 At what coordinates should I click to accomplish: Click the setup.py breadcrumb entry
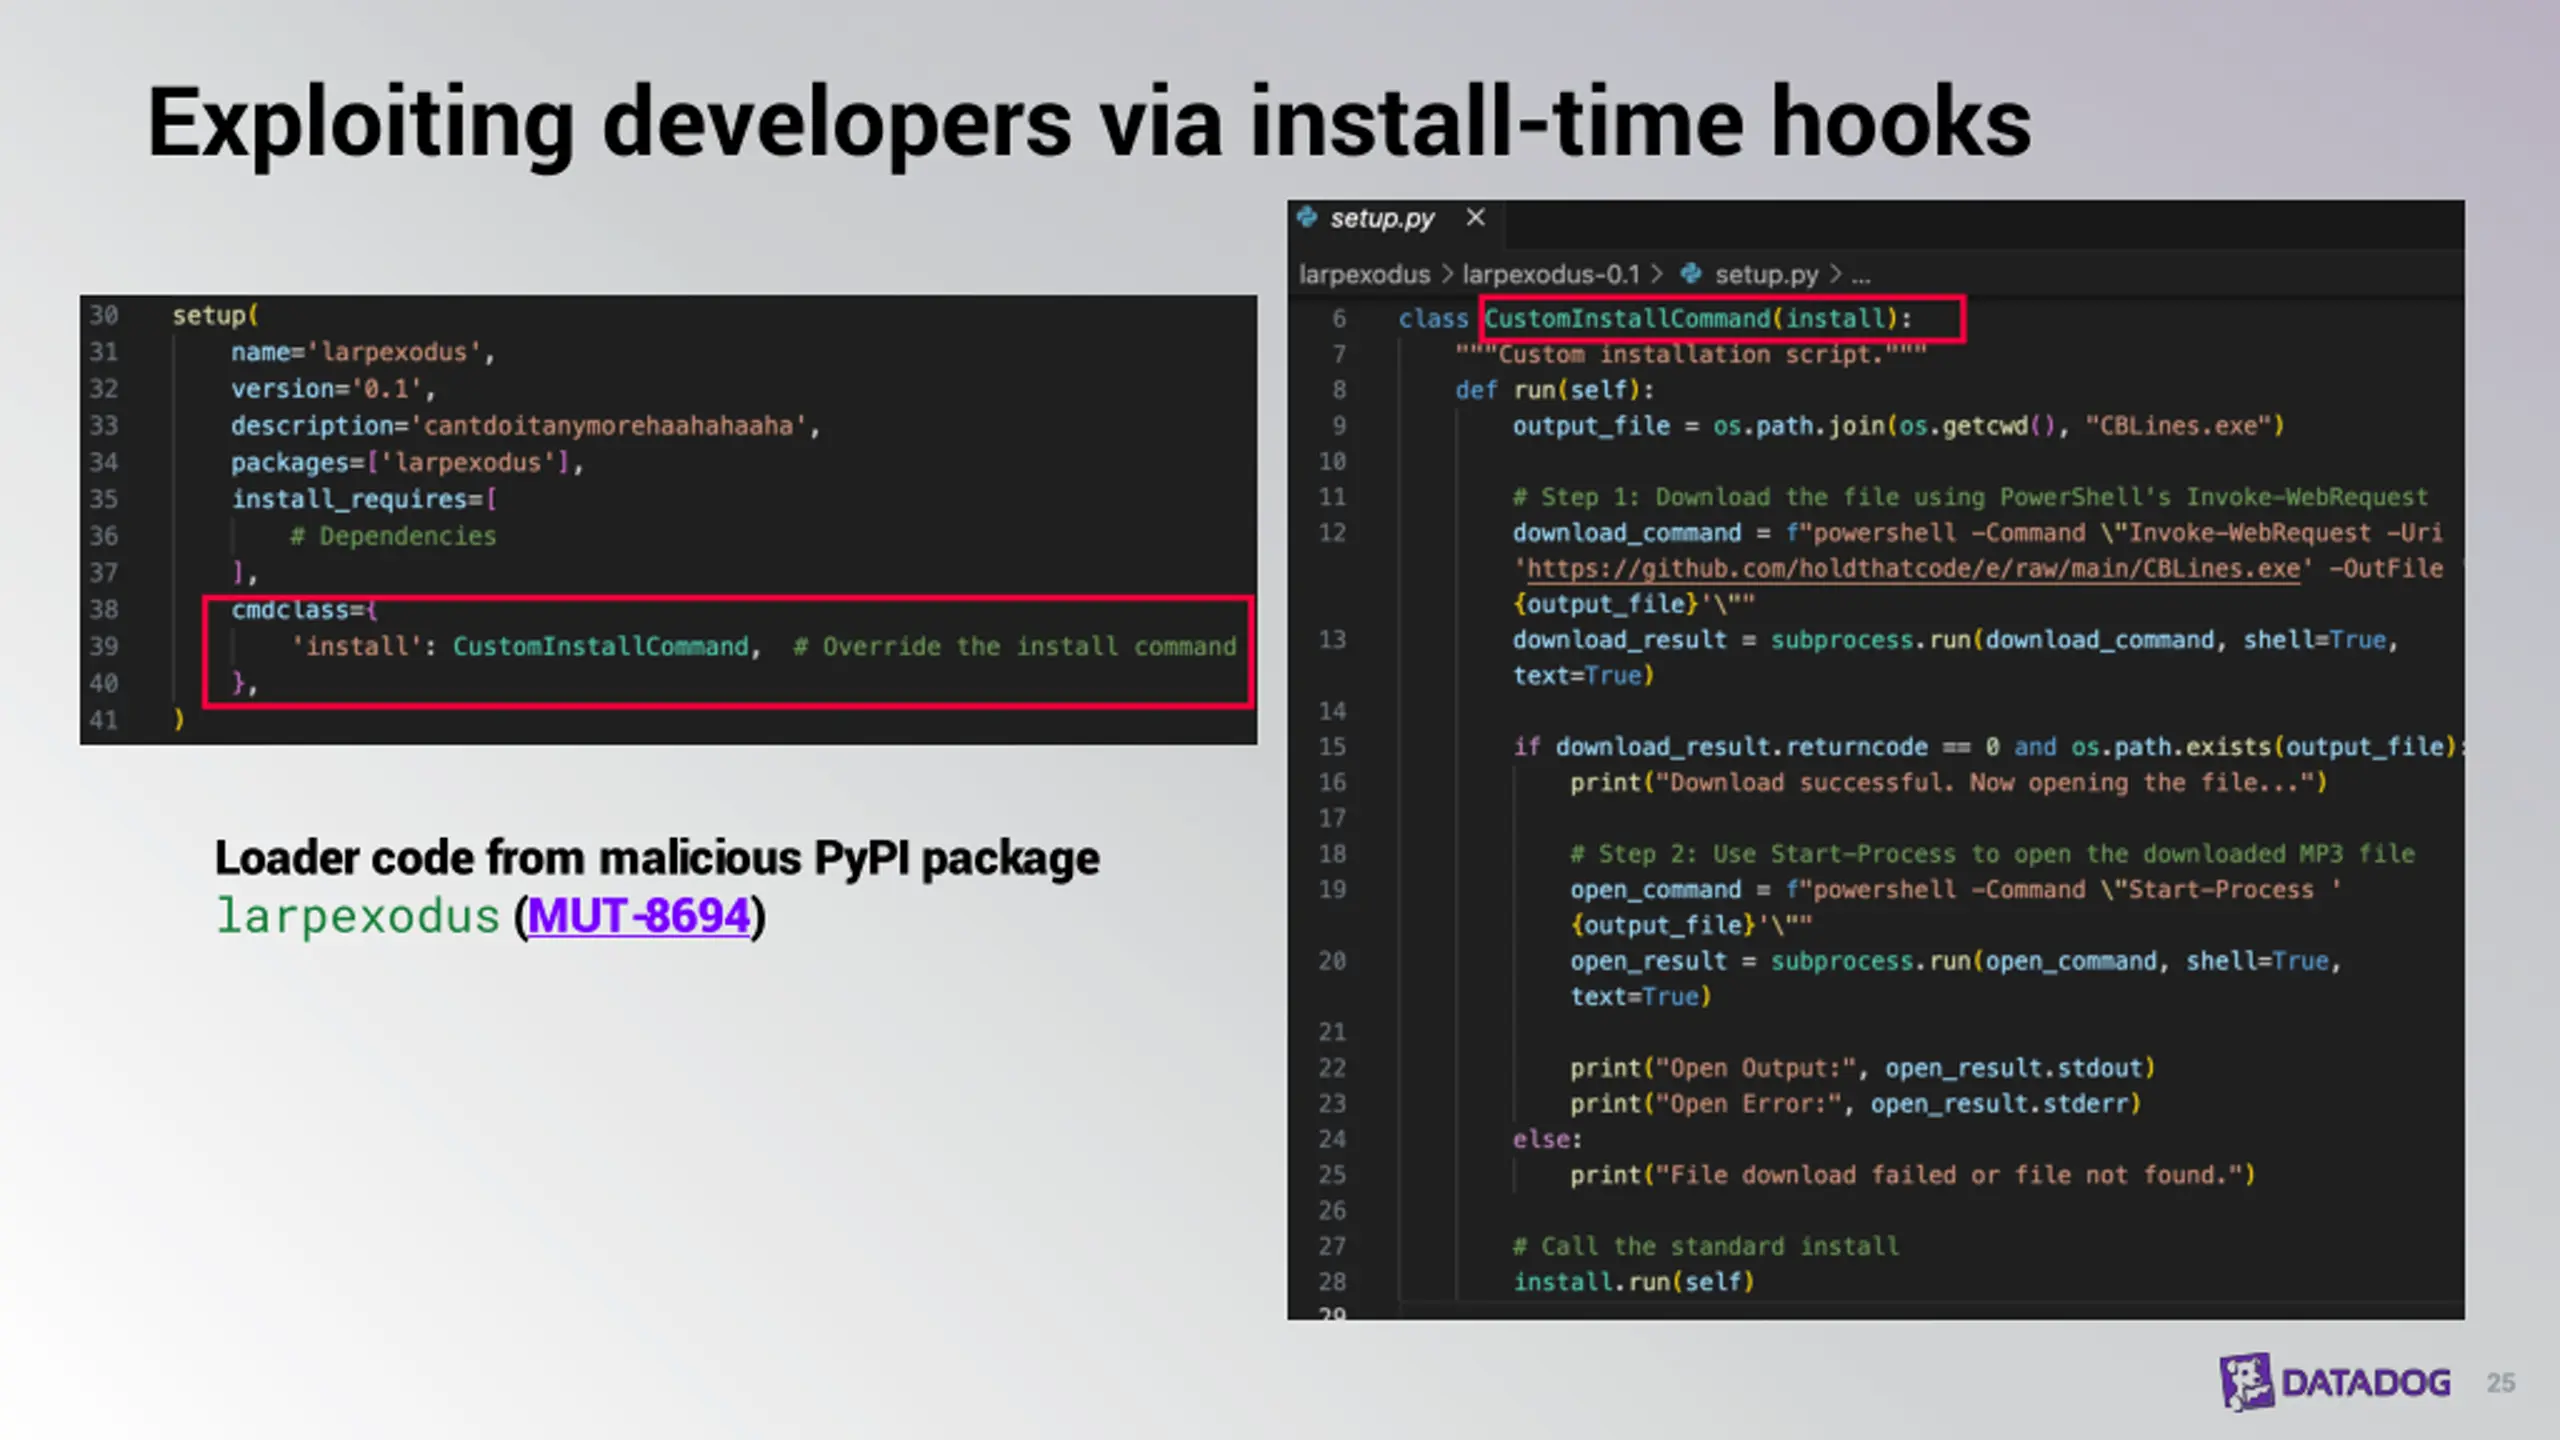[1766, 274]
